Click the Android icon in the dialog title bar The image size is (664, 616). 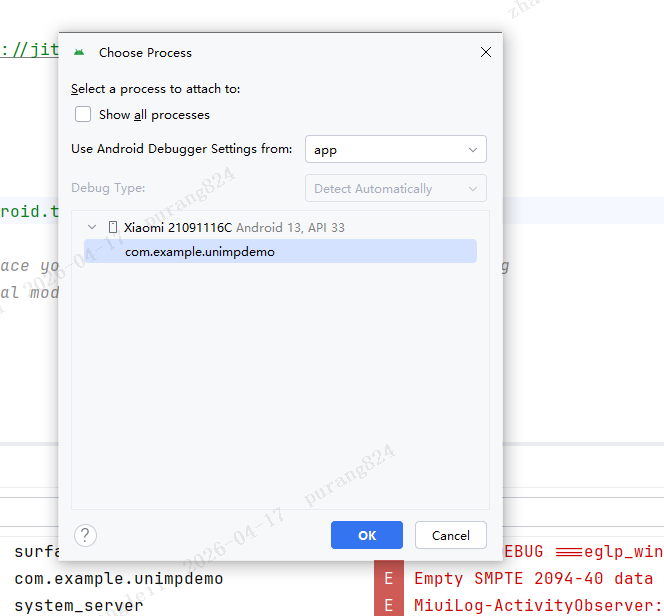(x=79, y=52)
